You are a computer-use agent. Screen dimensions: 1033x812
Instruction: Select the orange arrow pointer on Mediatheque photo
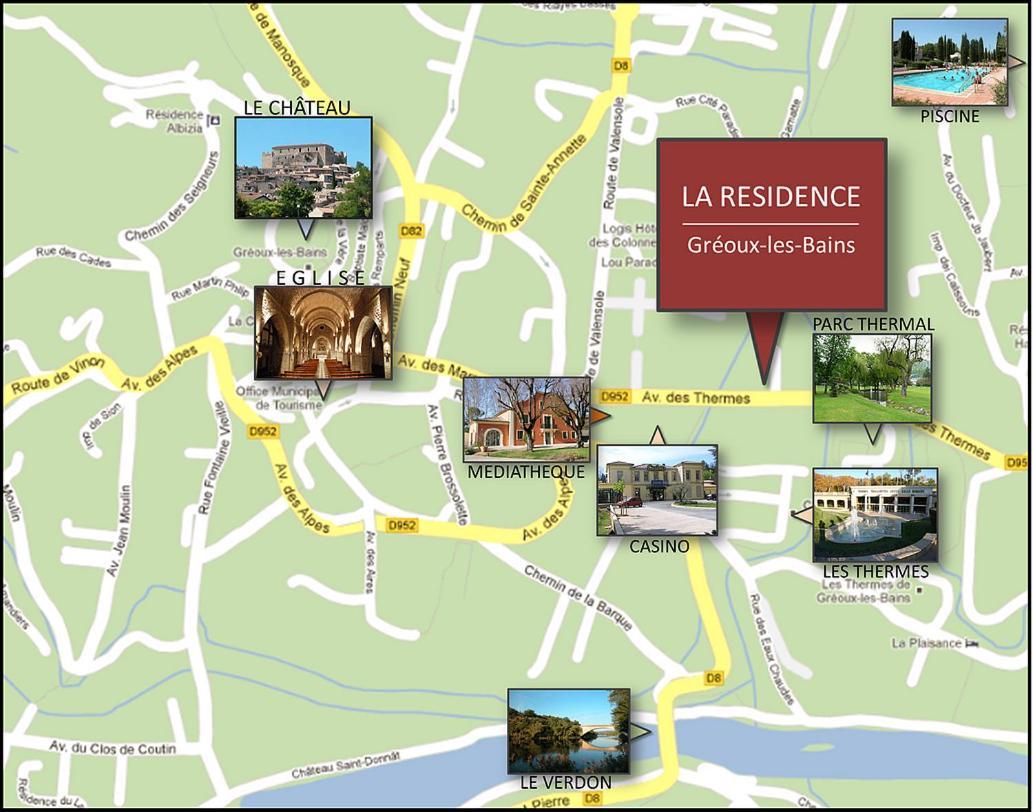pyautogui.click(x=600, y=415)
